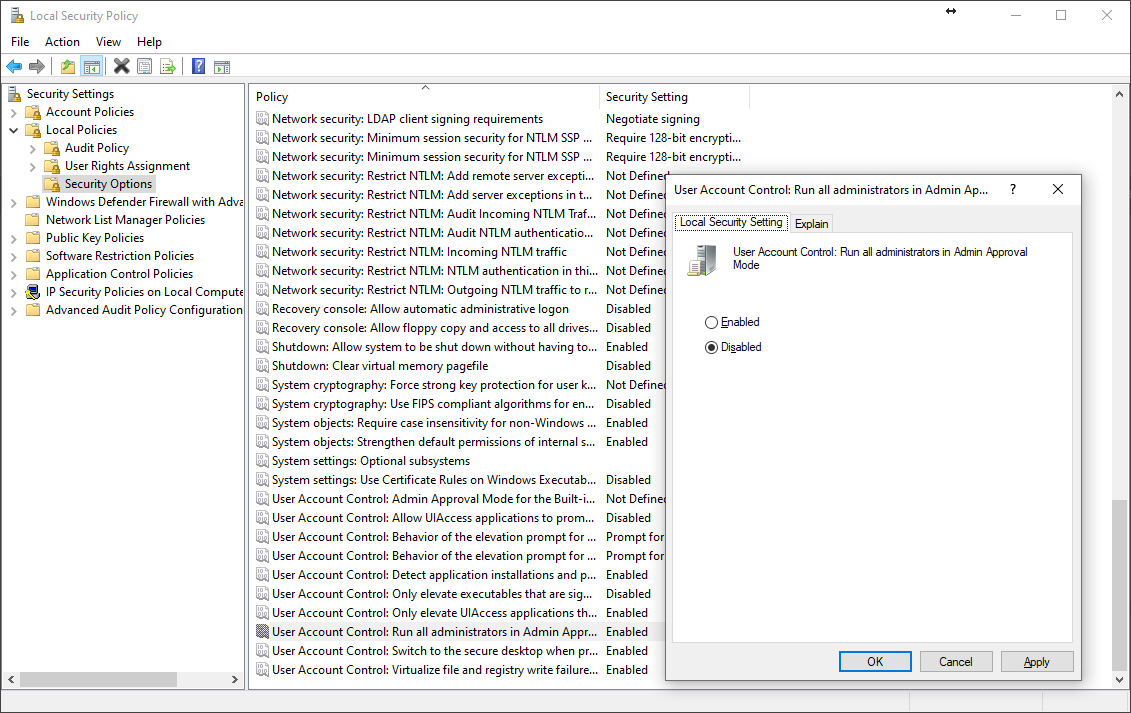Switch to the Explain tab
1131x713 pixels.
tap(811, 223)
